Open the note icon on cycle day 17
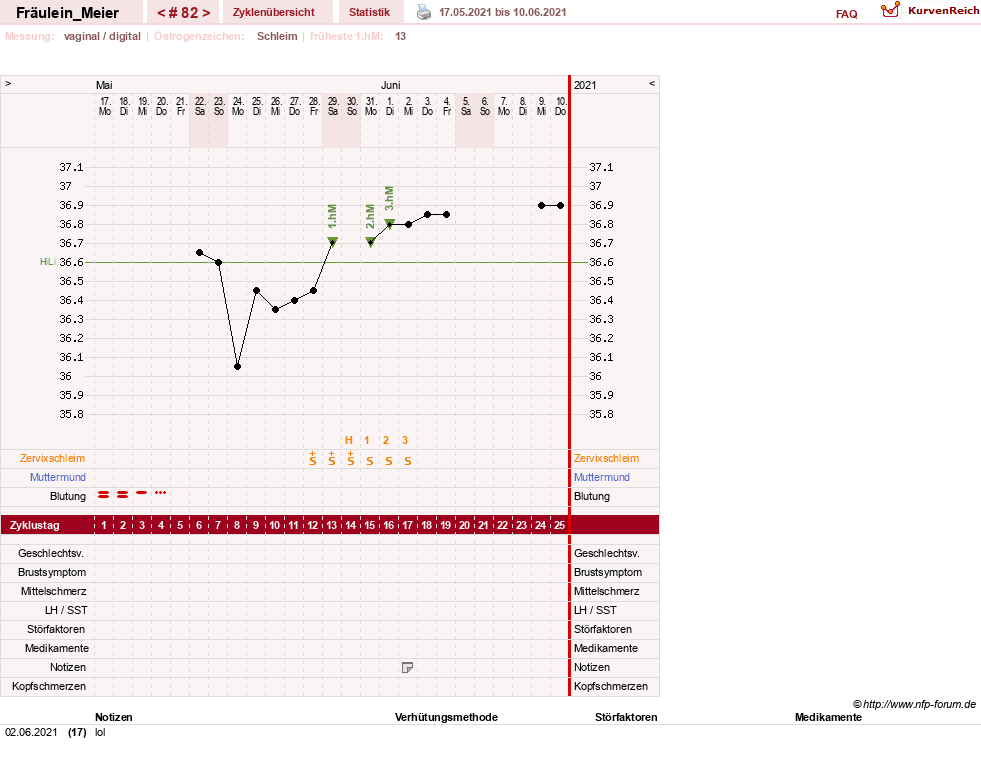981x776 pixels. click(407, 668)
